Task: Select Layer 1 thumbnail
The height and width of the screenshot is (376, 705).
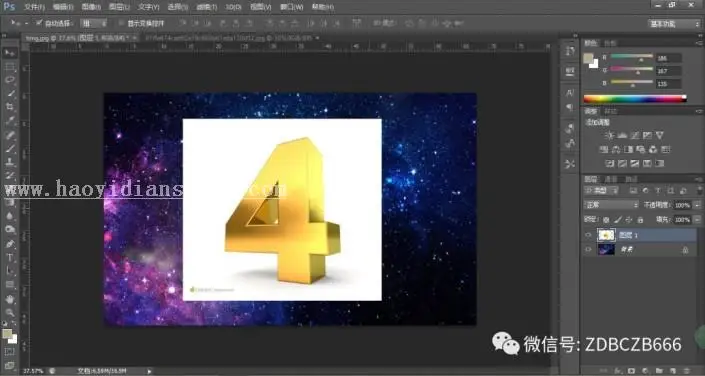Action: click(606, 235)
